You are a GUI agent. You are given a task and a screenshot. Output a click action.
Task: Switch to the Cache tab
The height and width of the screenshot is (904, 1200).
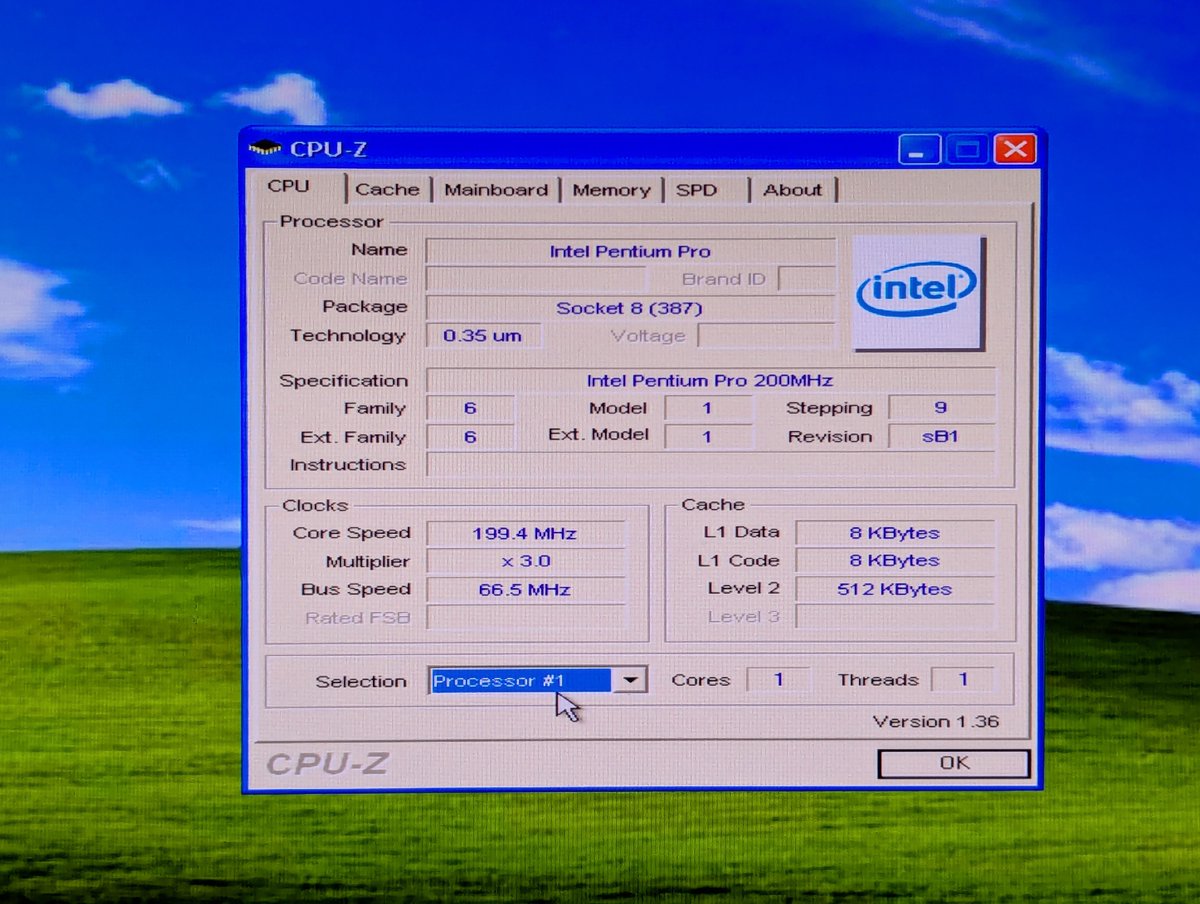388,189
